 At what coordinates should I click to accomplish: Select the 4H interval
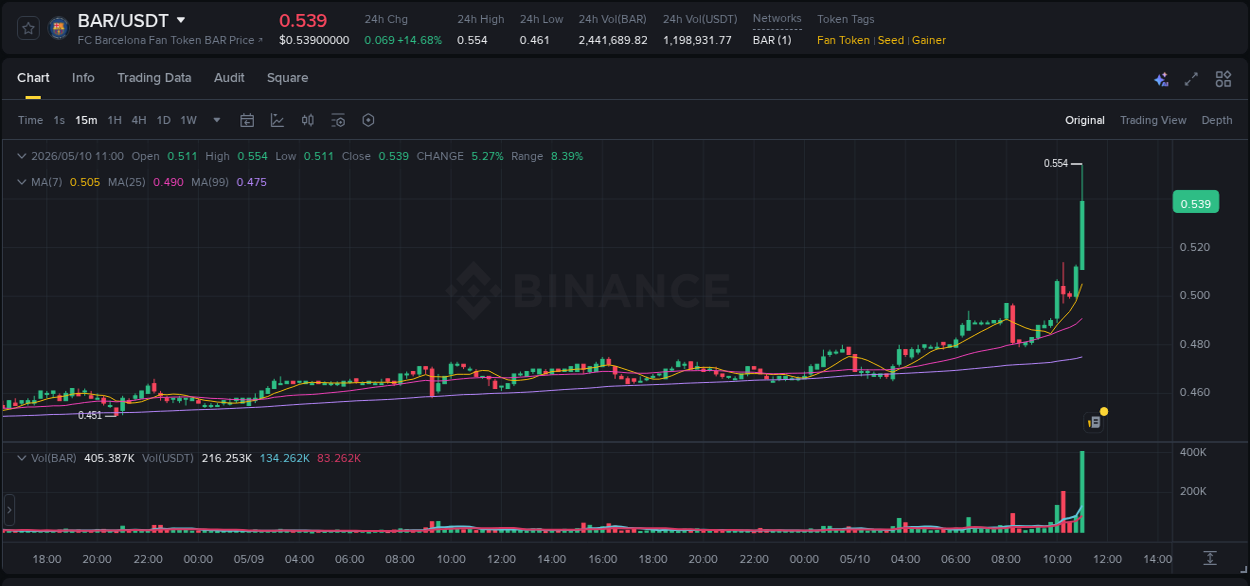(x=139, y=120)
